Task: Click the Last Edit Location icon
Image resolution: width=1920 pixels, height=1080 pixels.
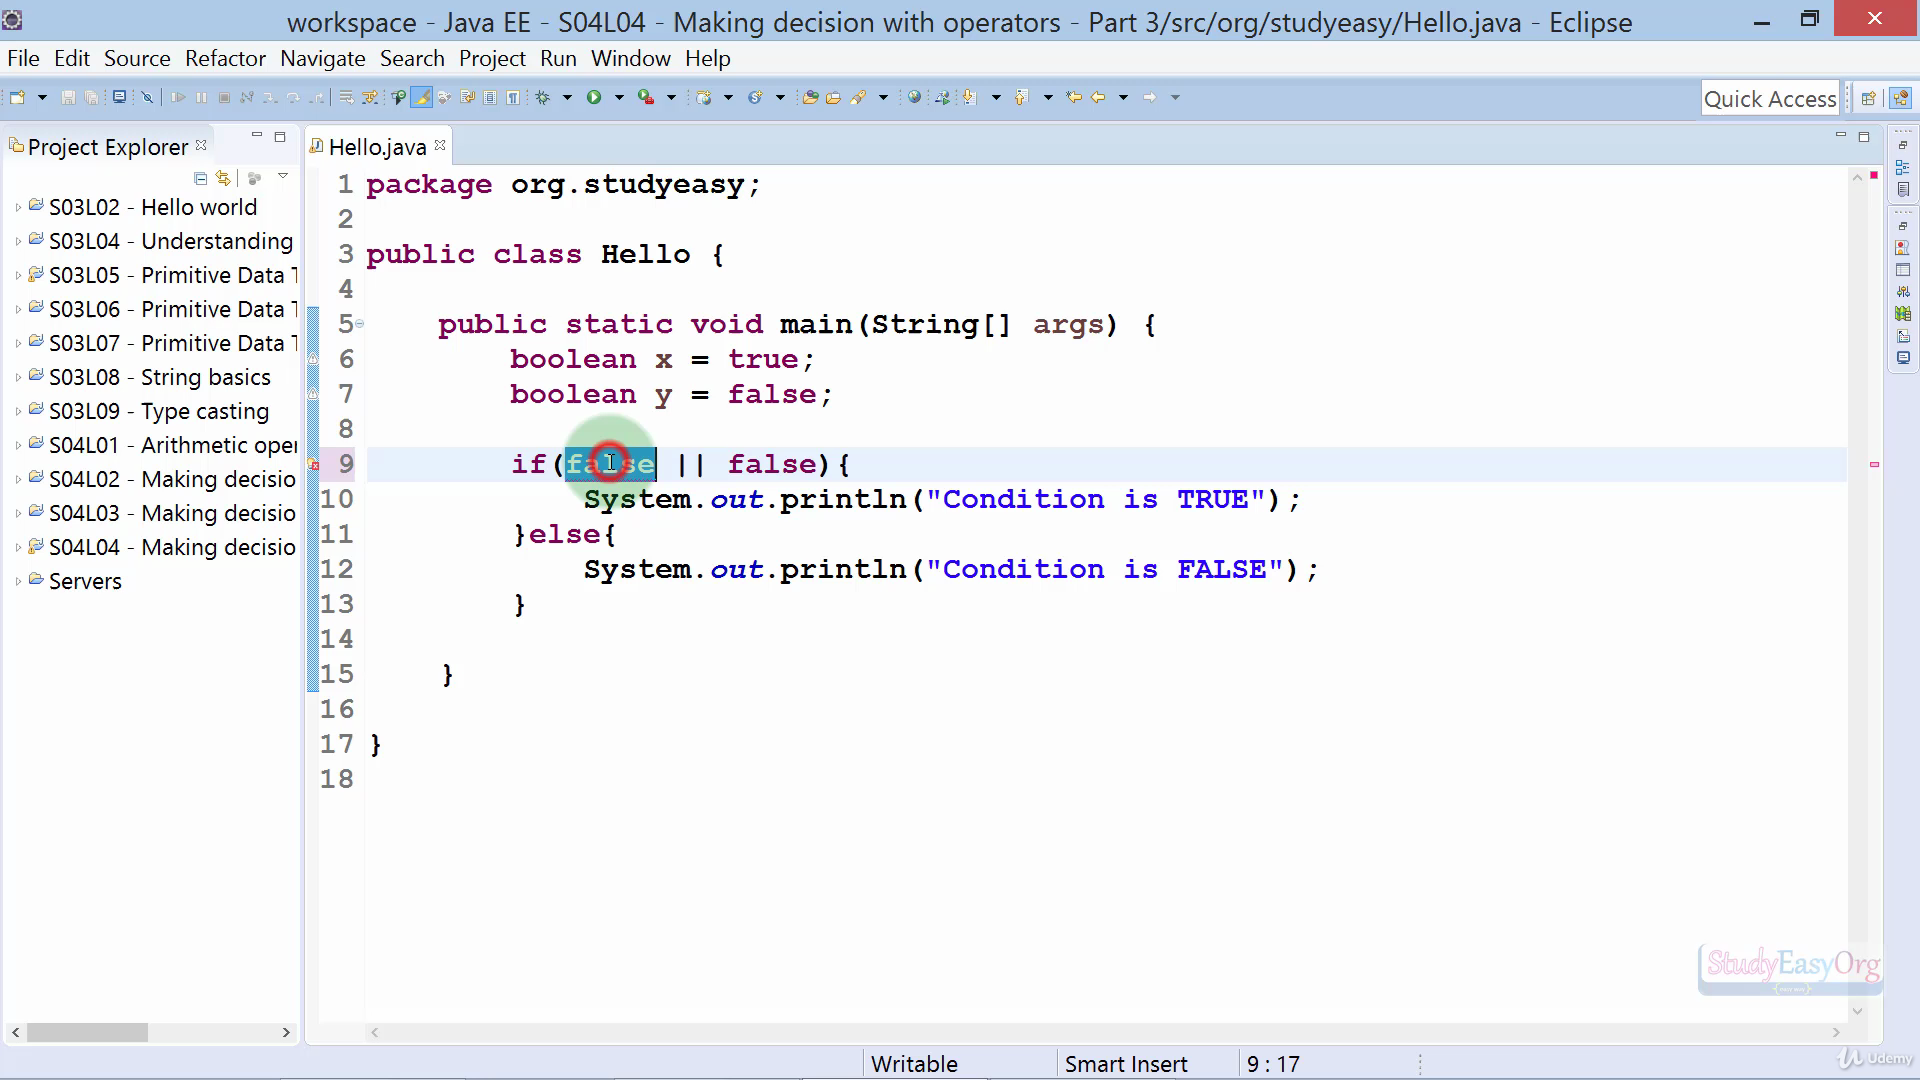Action: (x=1074, y=97)
